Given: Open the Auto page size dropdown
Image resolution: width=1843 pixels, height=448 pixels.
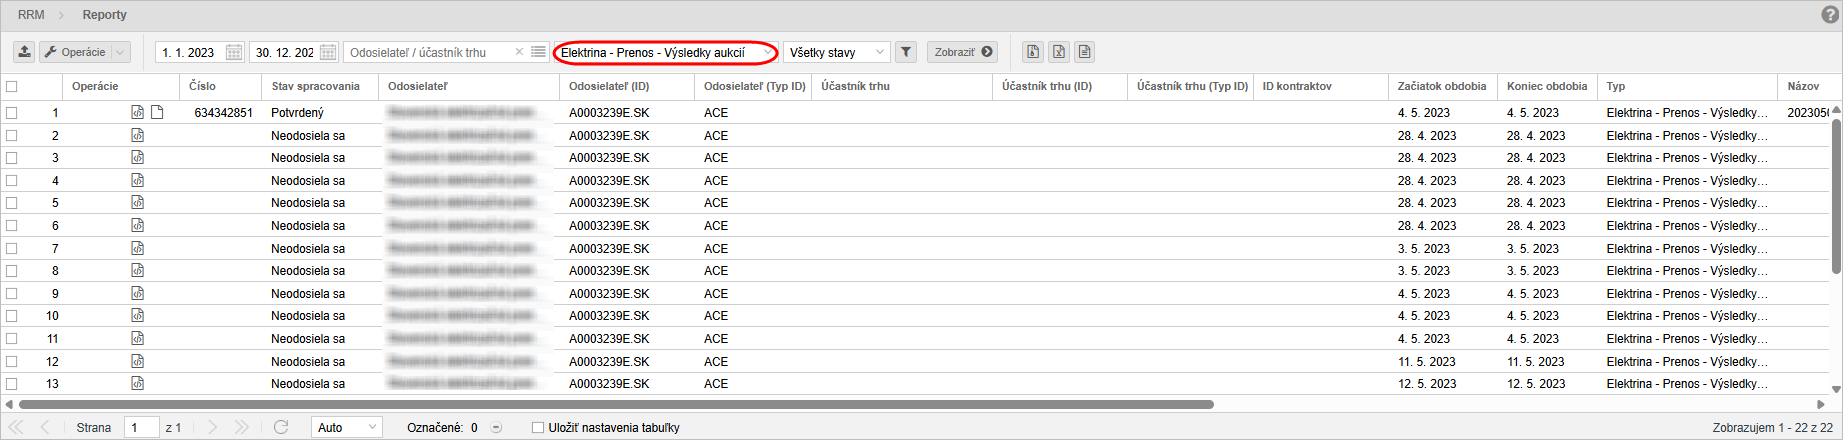Looking at the screenshot, I should tap(372, 427).
